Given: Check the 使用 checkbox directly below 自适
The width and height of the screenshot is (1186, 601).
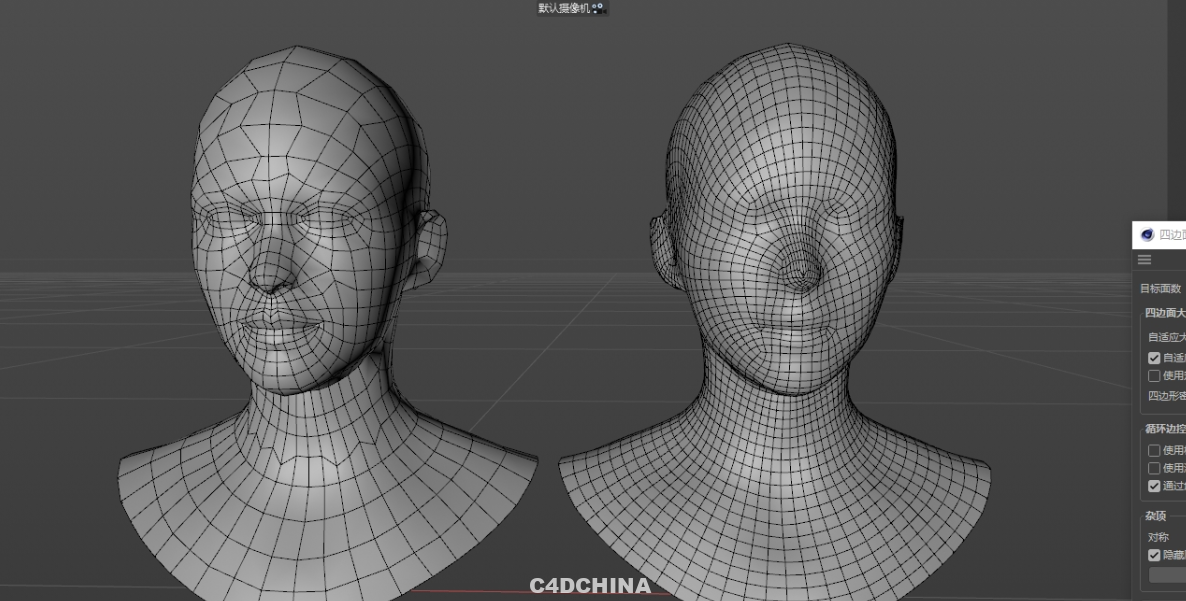Looking at the screenshot, I should click(1154, 376).
